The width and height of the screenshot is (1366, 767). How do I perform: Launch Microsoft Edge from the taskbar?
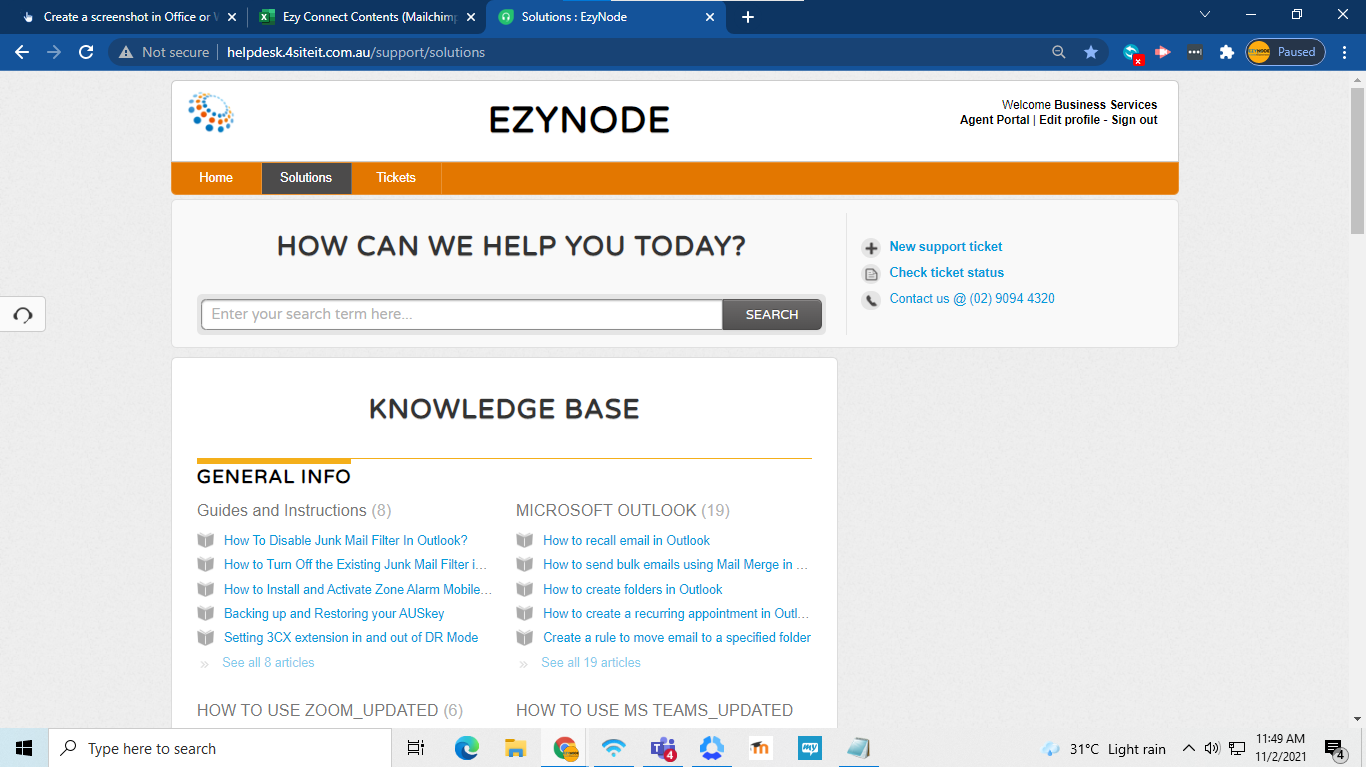[466, 748]
